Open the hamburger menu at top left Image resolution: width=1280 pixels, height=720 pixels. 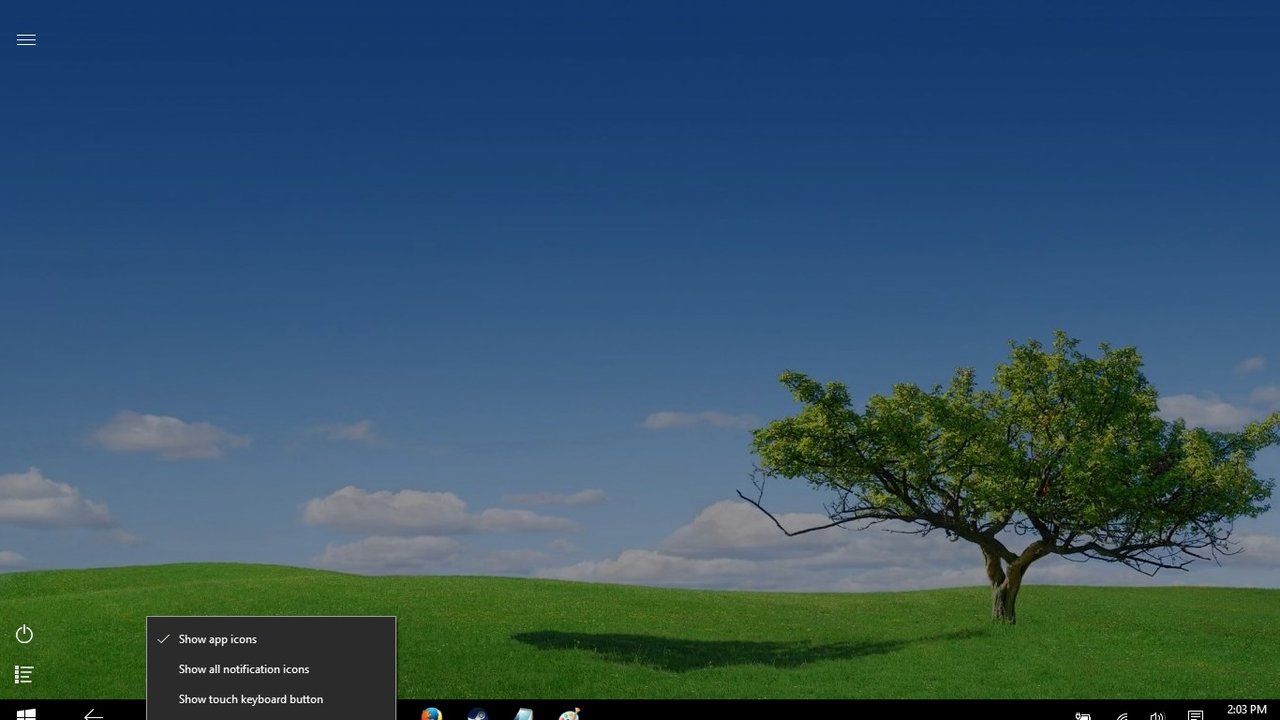pyautogui.click(x=26, y=40)
